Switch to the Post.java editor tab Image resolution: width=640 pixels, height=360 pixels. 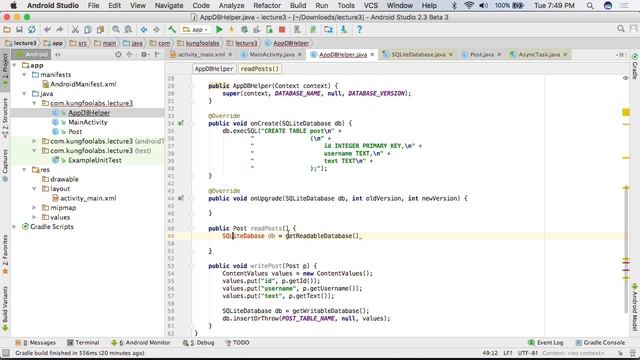(x=482, y=54)
